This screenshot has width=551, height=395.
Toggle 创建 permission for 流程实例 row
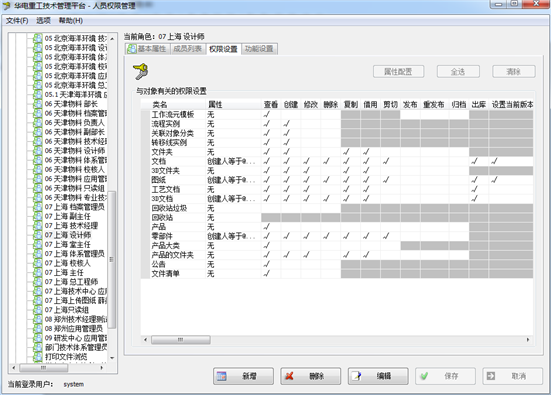pyautogui.click(x=287, y=123)
